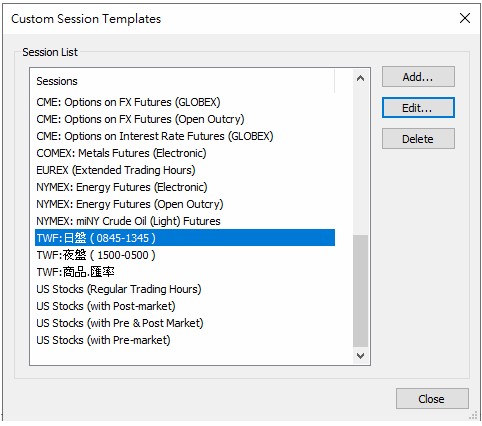Select CME: Options on FX Futures (GLOBEX)
The image size is (482, 426).
tap(185, 102)
